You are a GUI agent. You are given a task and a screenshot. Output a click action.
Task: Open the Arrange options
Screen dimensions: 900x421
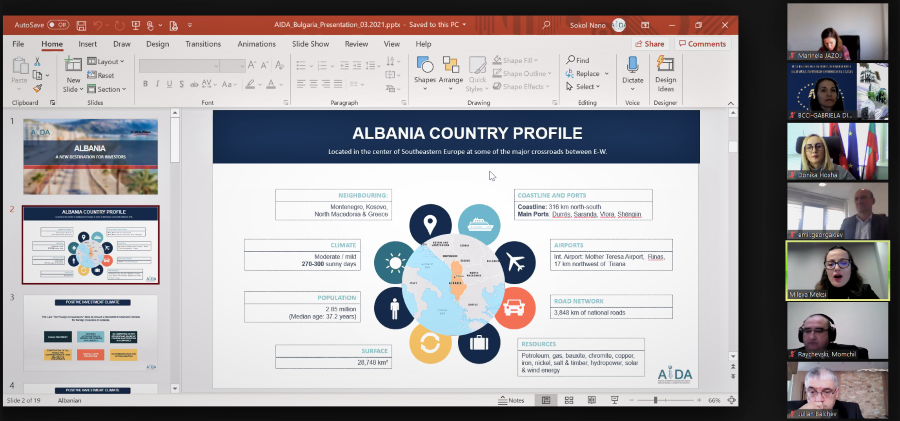(x=451, y=74)
